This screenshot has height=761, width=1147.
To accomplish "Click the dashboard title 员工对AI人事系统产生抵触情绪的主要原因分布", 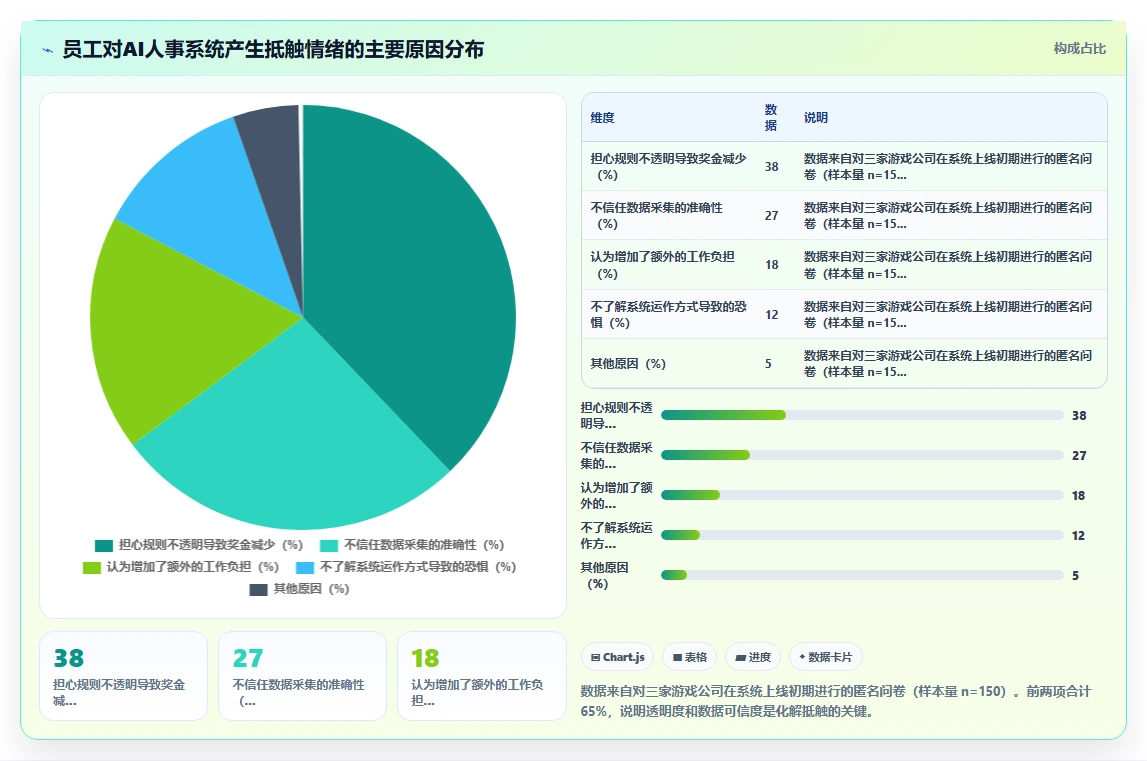I will [x=273, y=50].
